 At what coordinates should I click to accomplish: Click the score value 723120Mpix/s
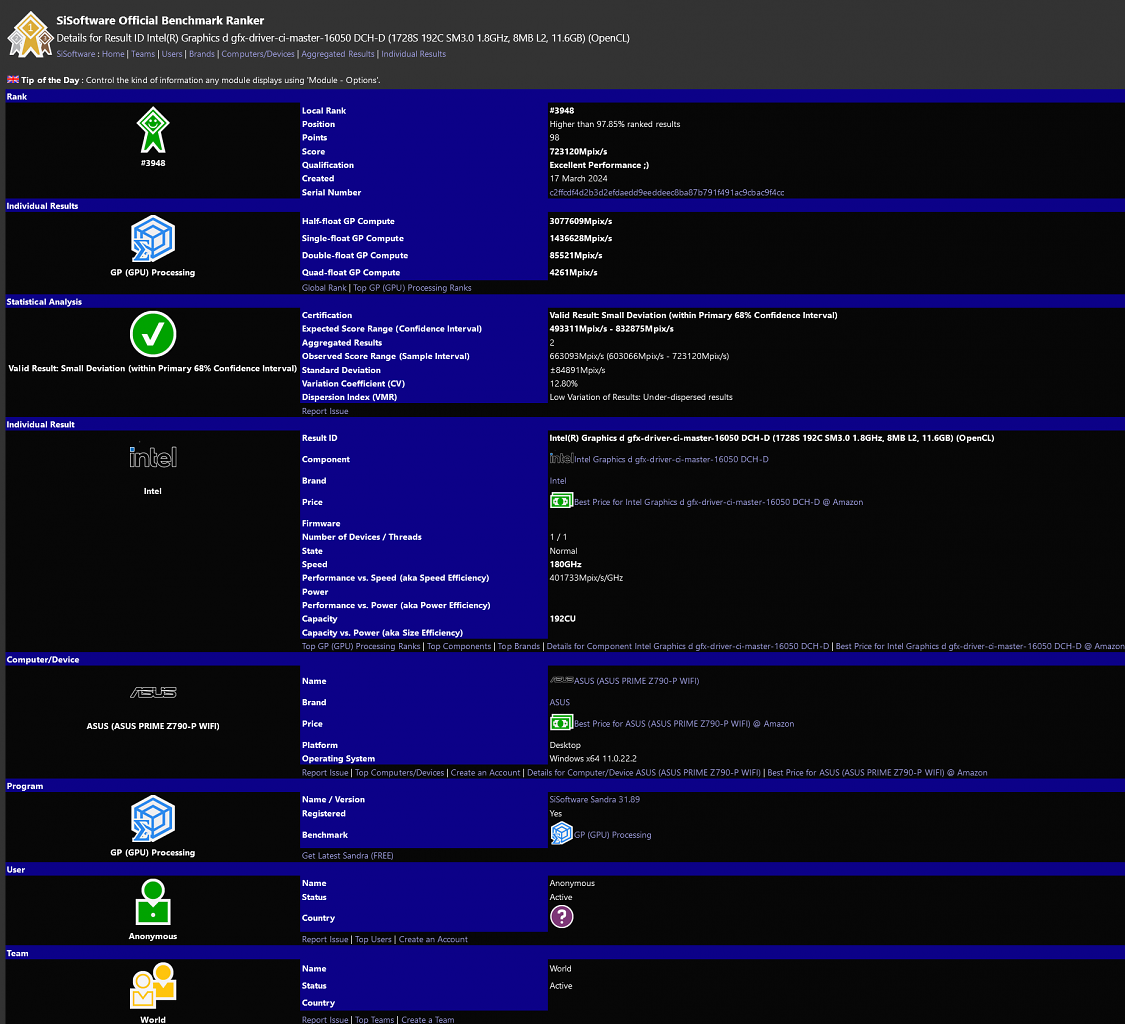point(578,151)
